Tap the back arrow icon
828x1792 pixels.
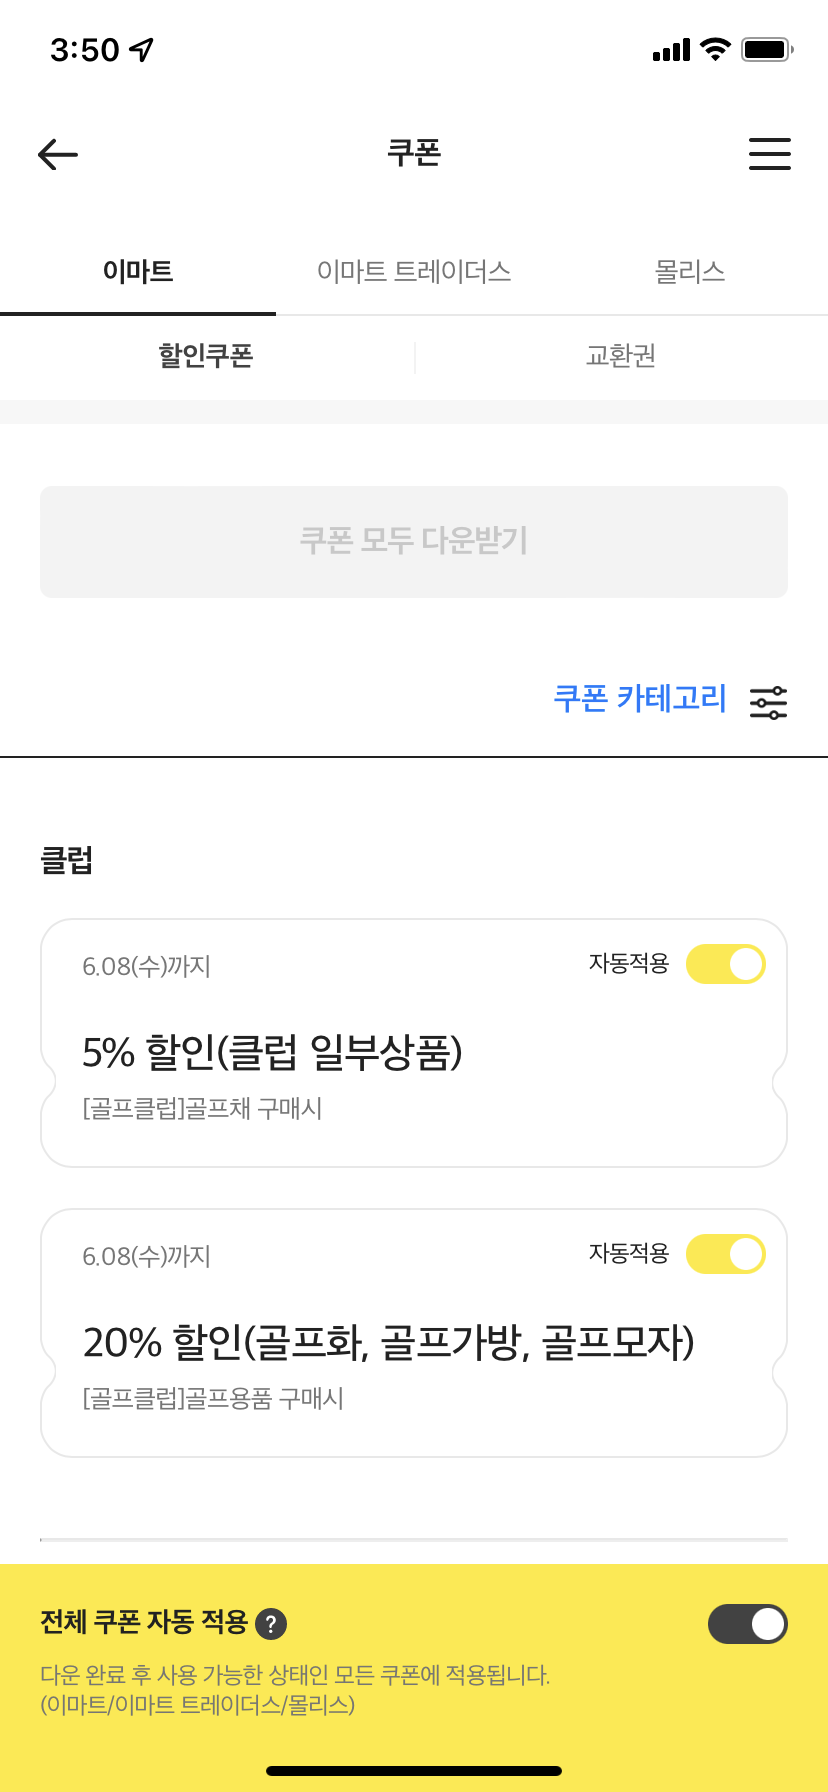[58, 154]
